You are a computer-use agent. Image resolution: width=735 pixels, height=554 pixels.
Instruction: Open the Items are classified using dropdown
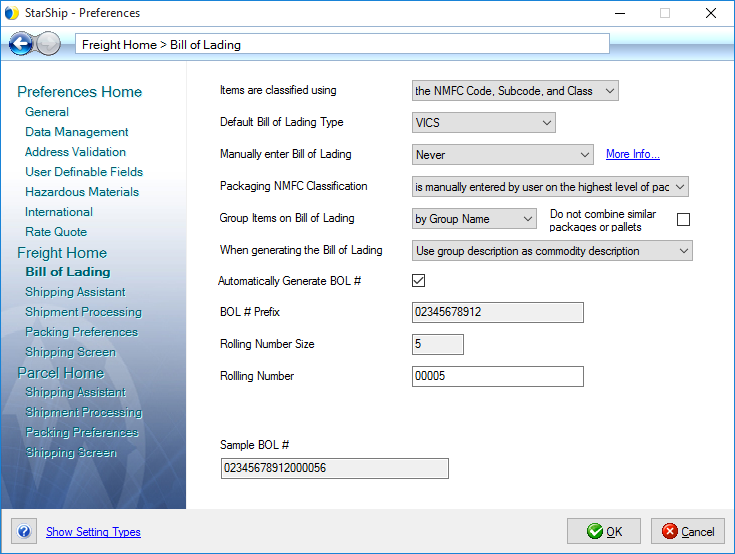click(x=515, y=90)
